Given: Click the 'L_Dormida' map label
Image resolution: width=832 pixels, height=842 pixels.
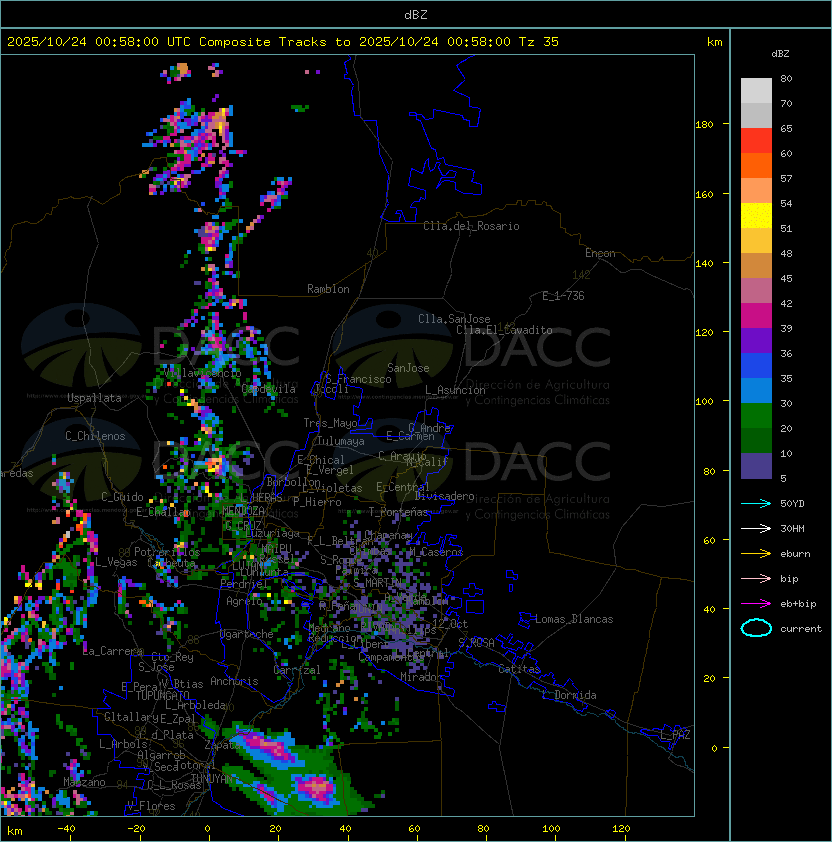Looking at the screenshot, I should pos(569,695).
